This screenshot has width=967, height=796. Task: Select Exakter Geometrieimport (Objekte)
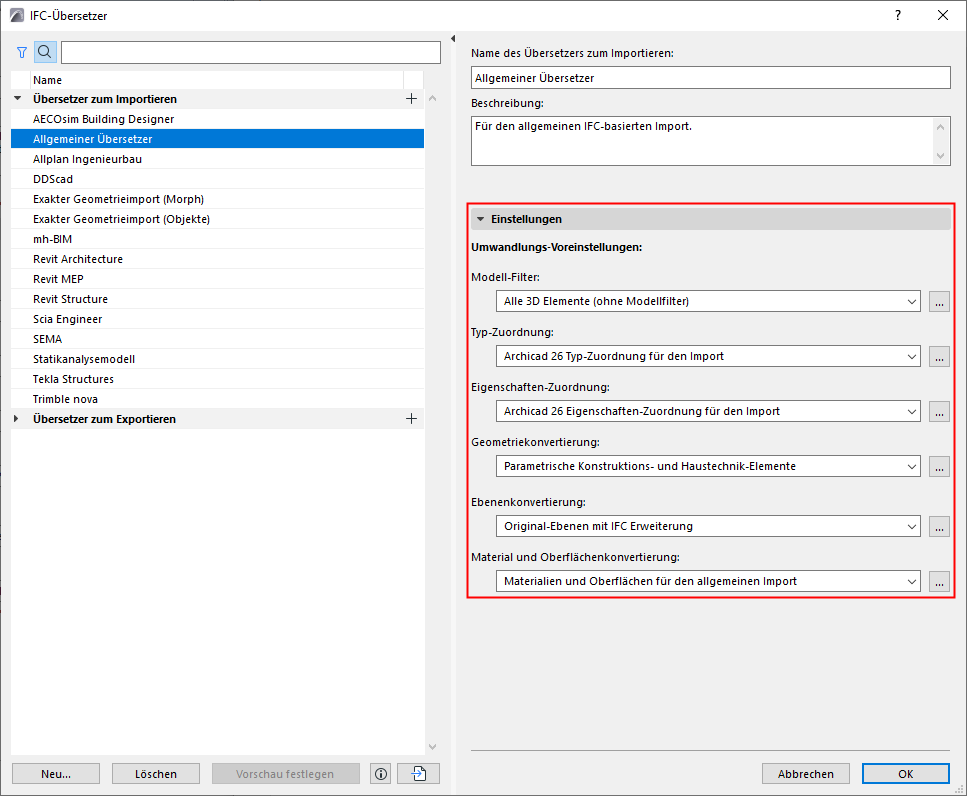[x=217, y=219]
